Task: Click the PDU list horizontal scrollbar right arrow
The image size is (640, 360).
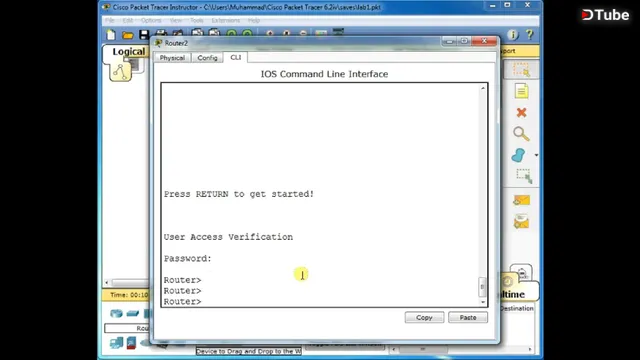Action: click(x=530, y=349)
